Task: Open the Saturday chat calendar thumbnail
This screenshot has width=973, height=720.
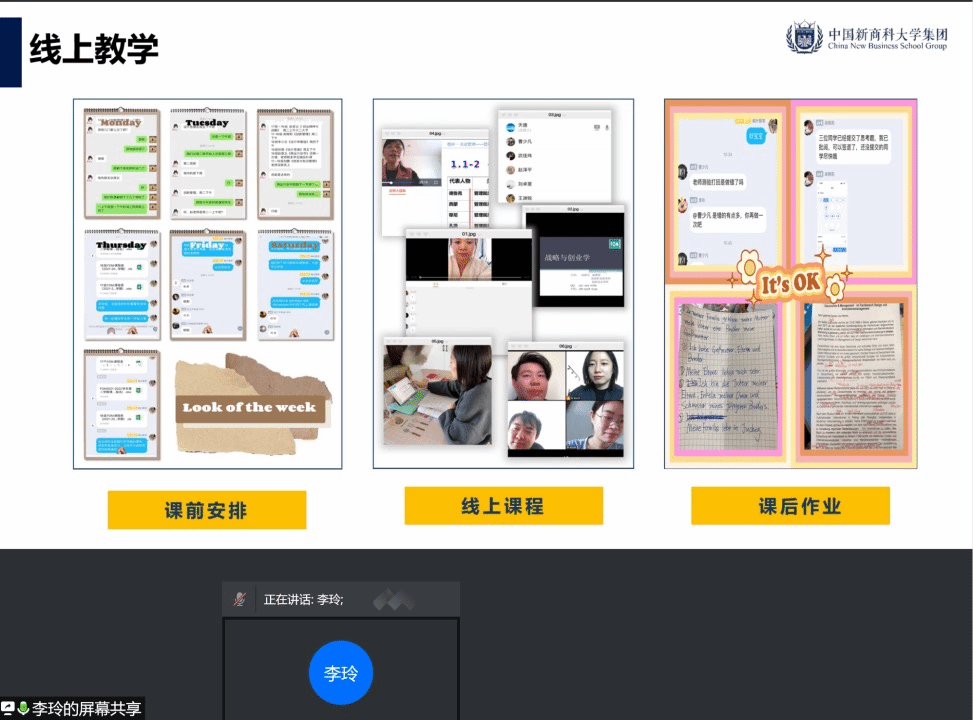Action: pos(294,285)
